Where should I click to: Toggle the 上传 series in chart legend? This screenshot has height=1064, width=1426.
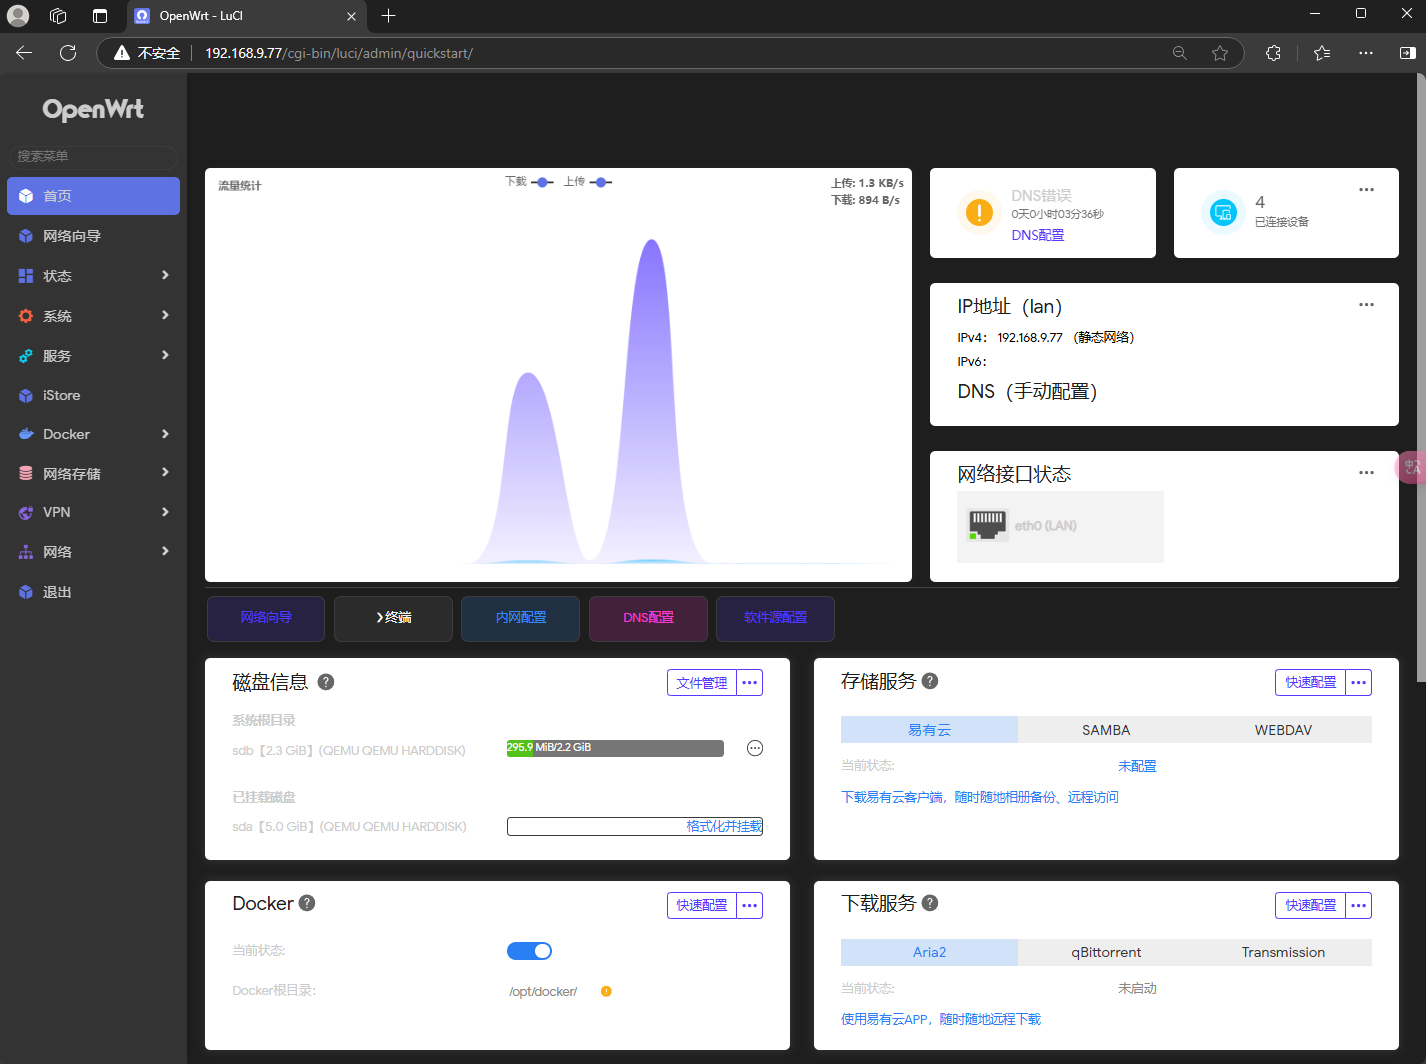pyautogui.click(x=588, y=182)
